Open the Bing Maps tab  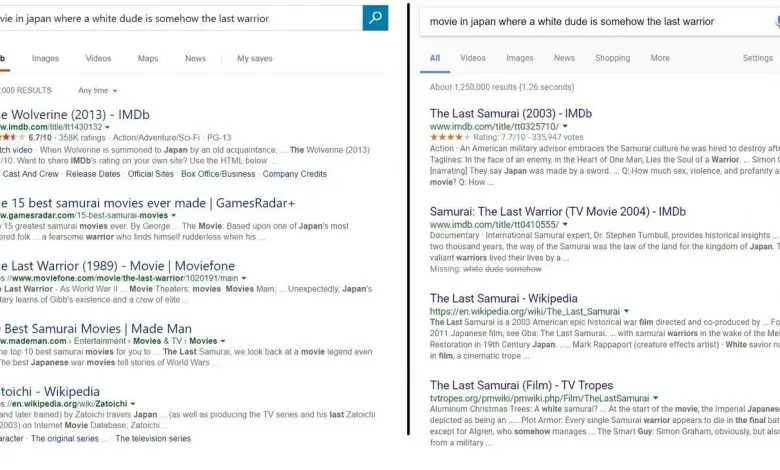pos(148,59)
